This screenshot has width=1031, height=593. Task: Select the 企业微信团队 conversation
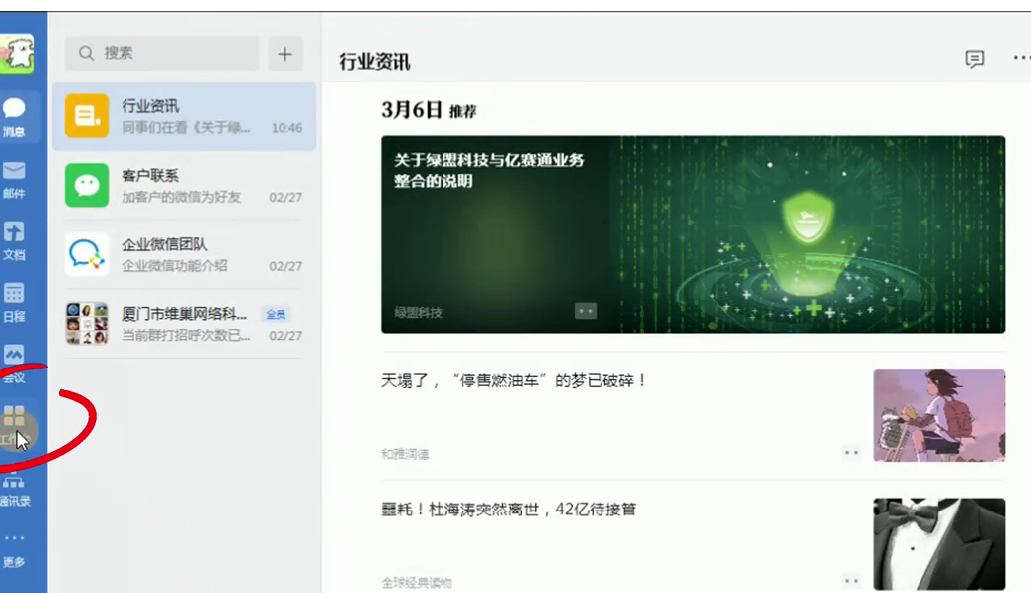click(184, 254)
